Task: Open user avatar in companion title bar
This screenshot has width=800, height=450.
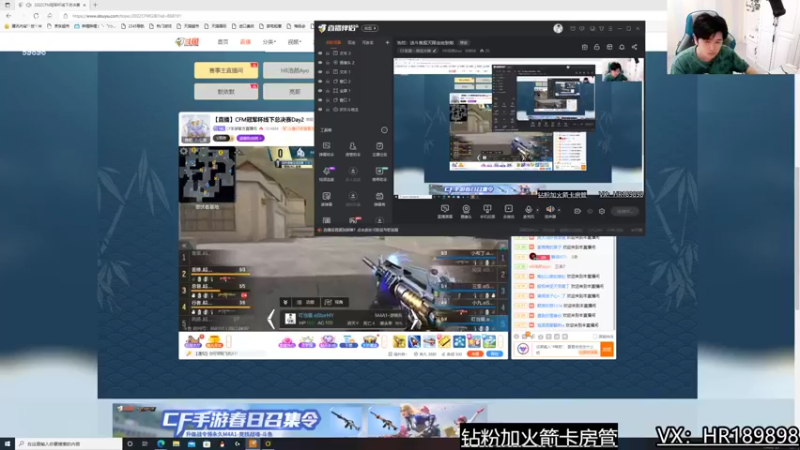Action: [x=558, y=29]
